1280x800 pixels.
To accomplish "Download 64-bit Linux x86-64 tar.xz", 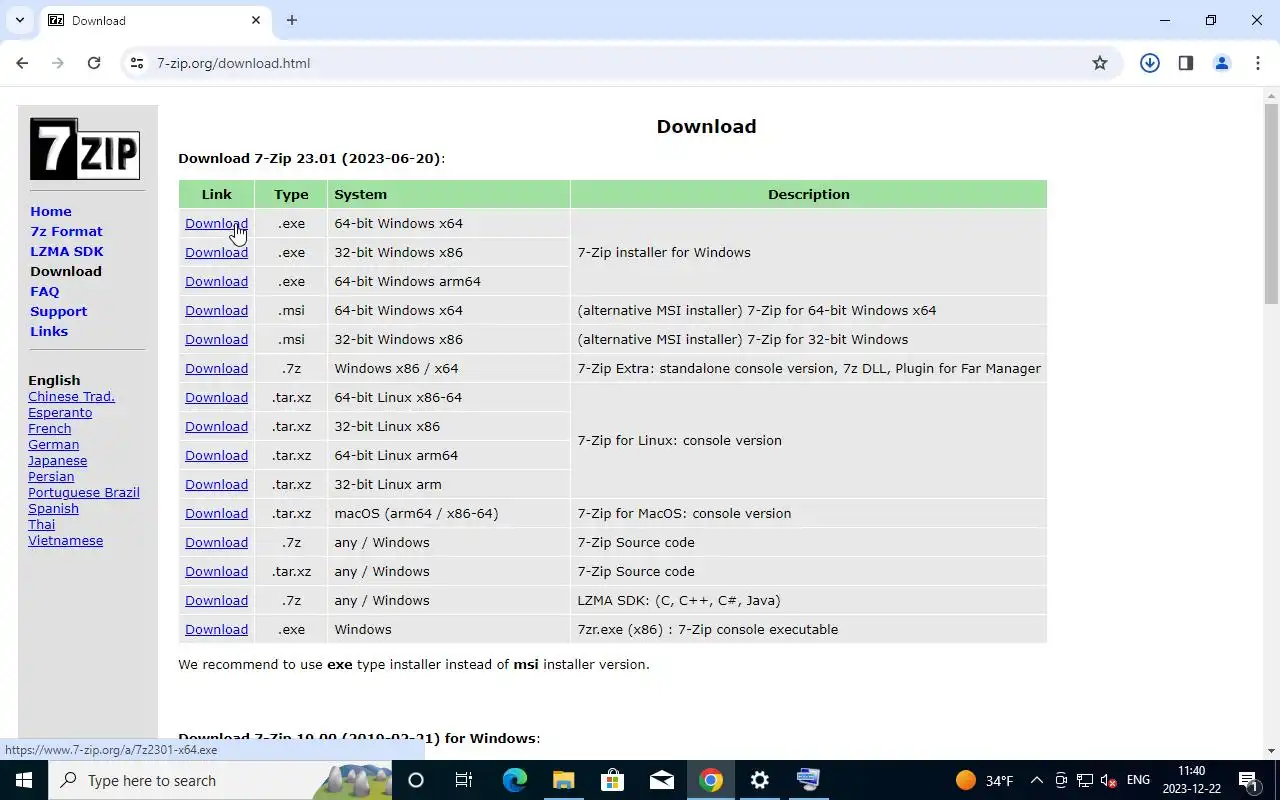I will [x=216, y=397].
